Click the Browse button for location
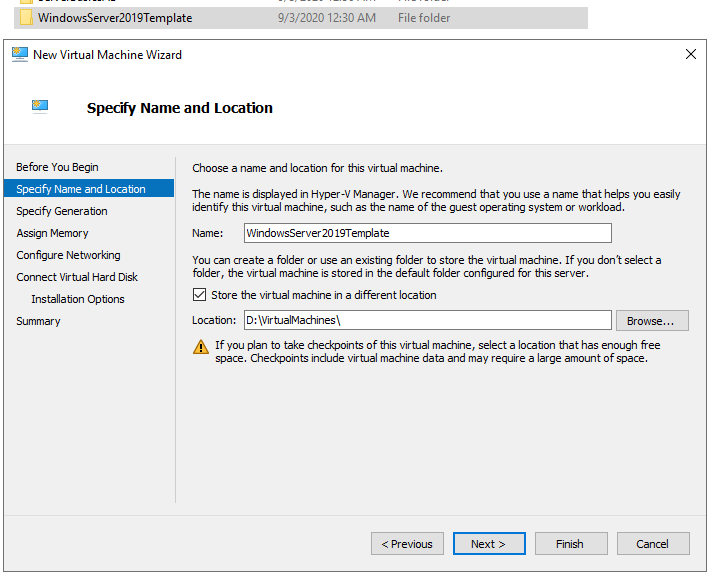The height and width of the screenshot is (576, 712). pyautogui.click(x=652, y=321)
